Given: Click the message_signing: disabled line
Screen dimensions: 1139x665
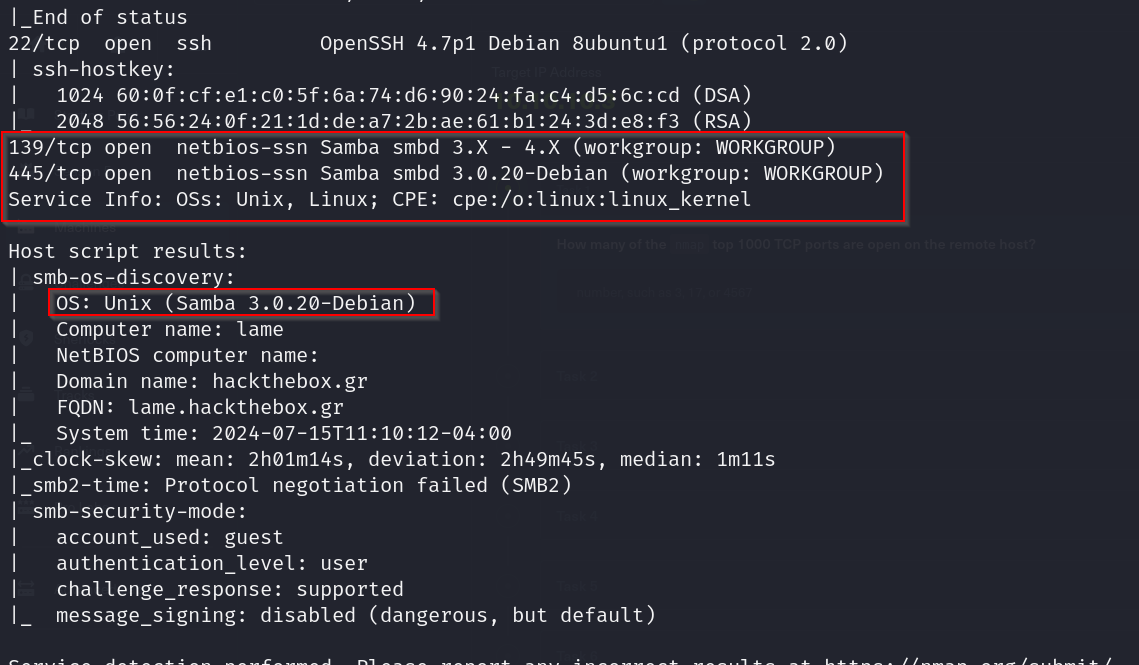Looking at the screenshot, I should pos(356,616).
